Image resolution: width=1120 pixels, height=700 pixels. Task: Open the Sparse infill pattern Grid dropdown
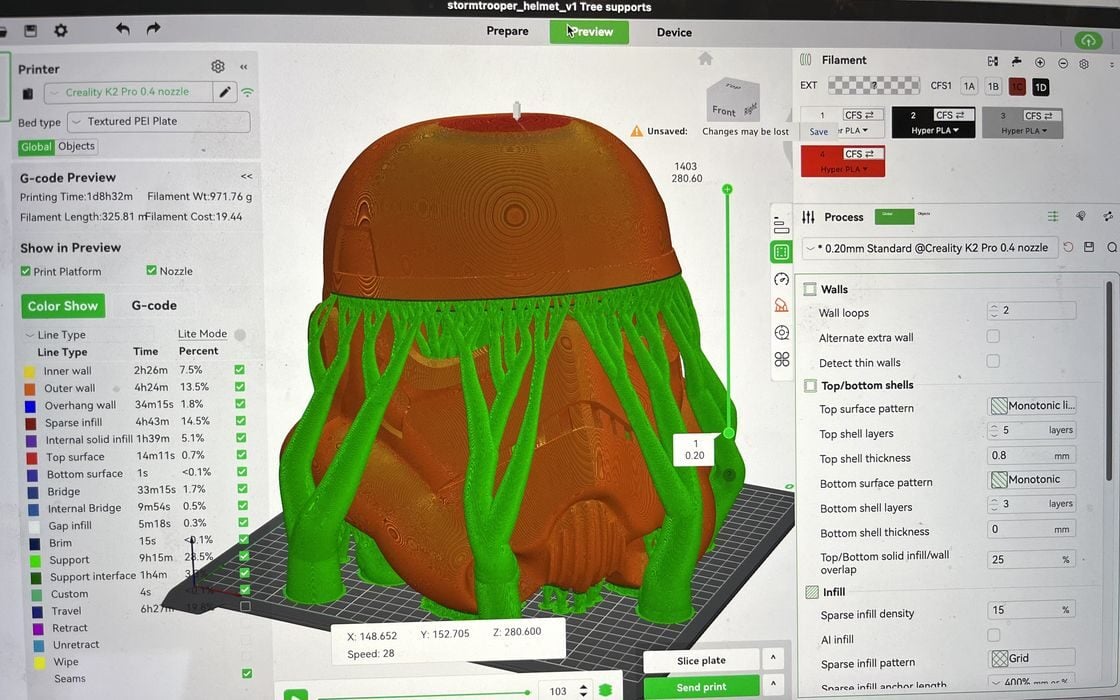[x=1031, y=658]
